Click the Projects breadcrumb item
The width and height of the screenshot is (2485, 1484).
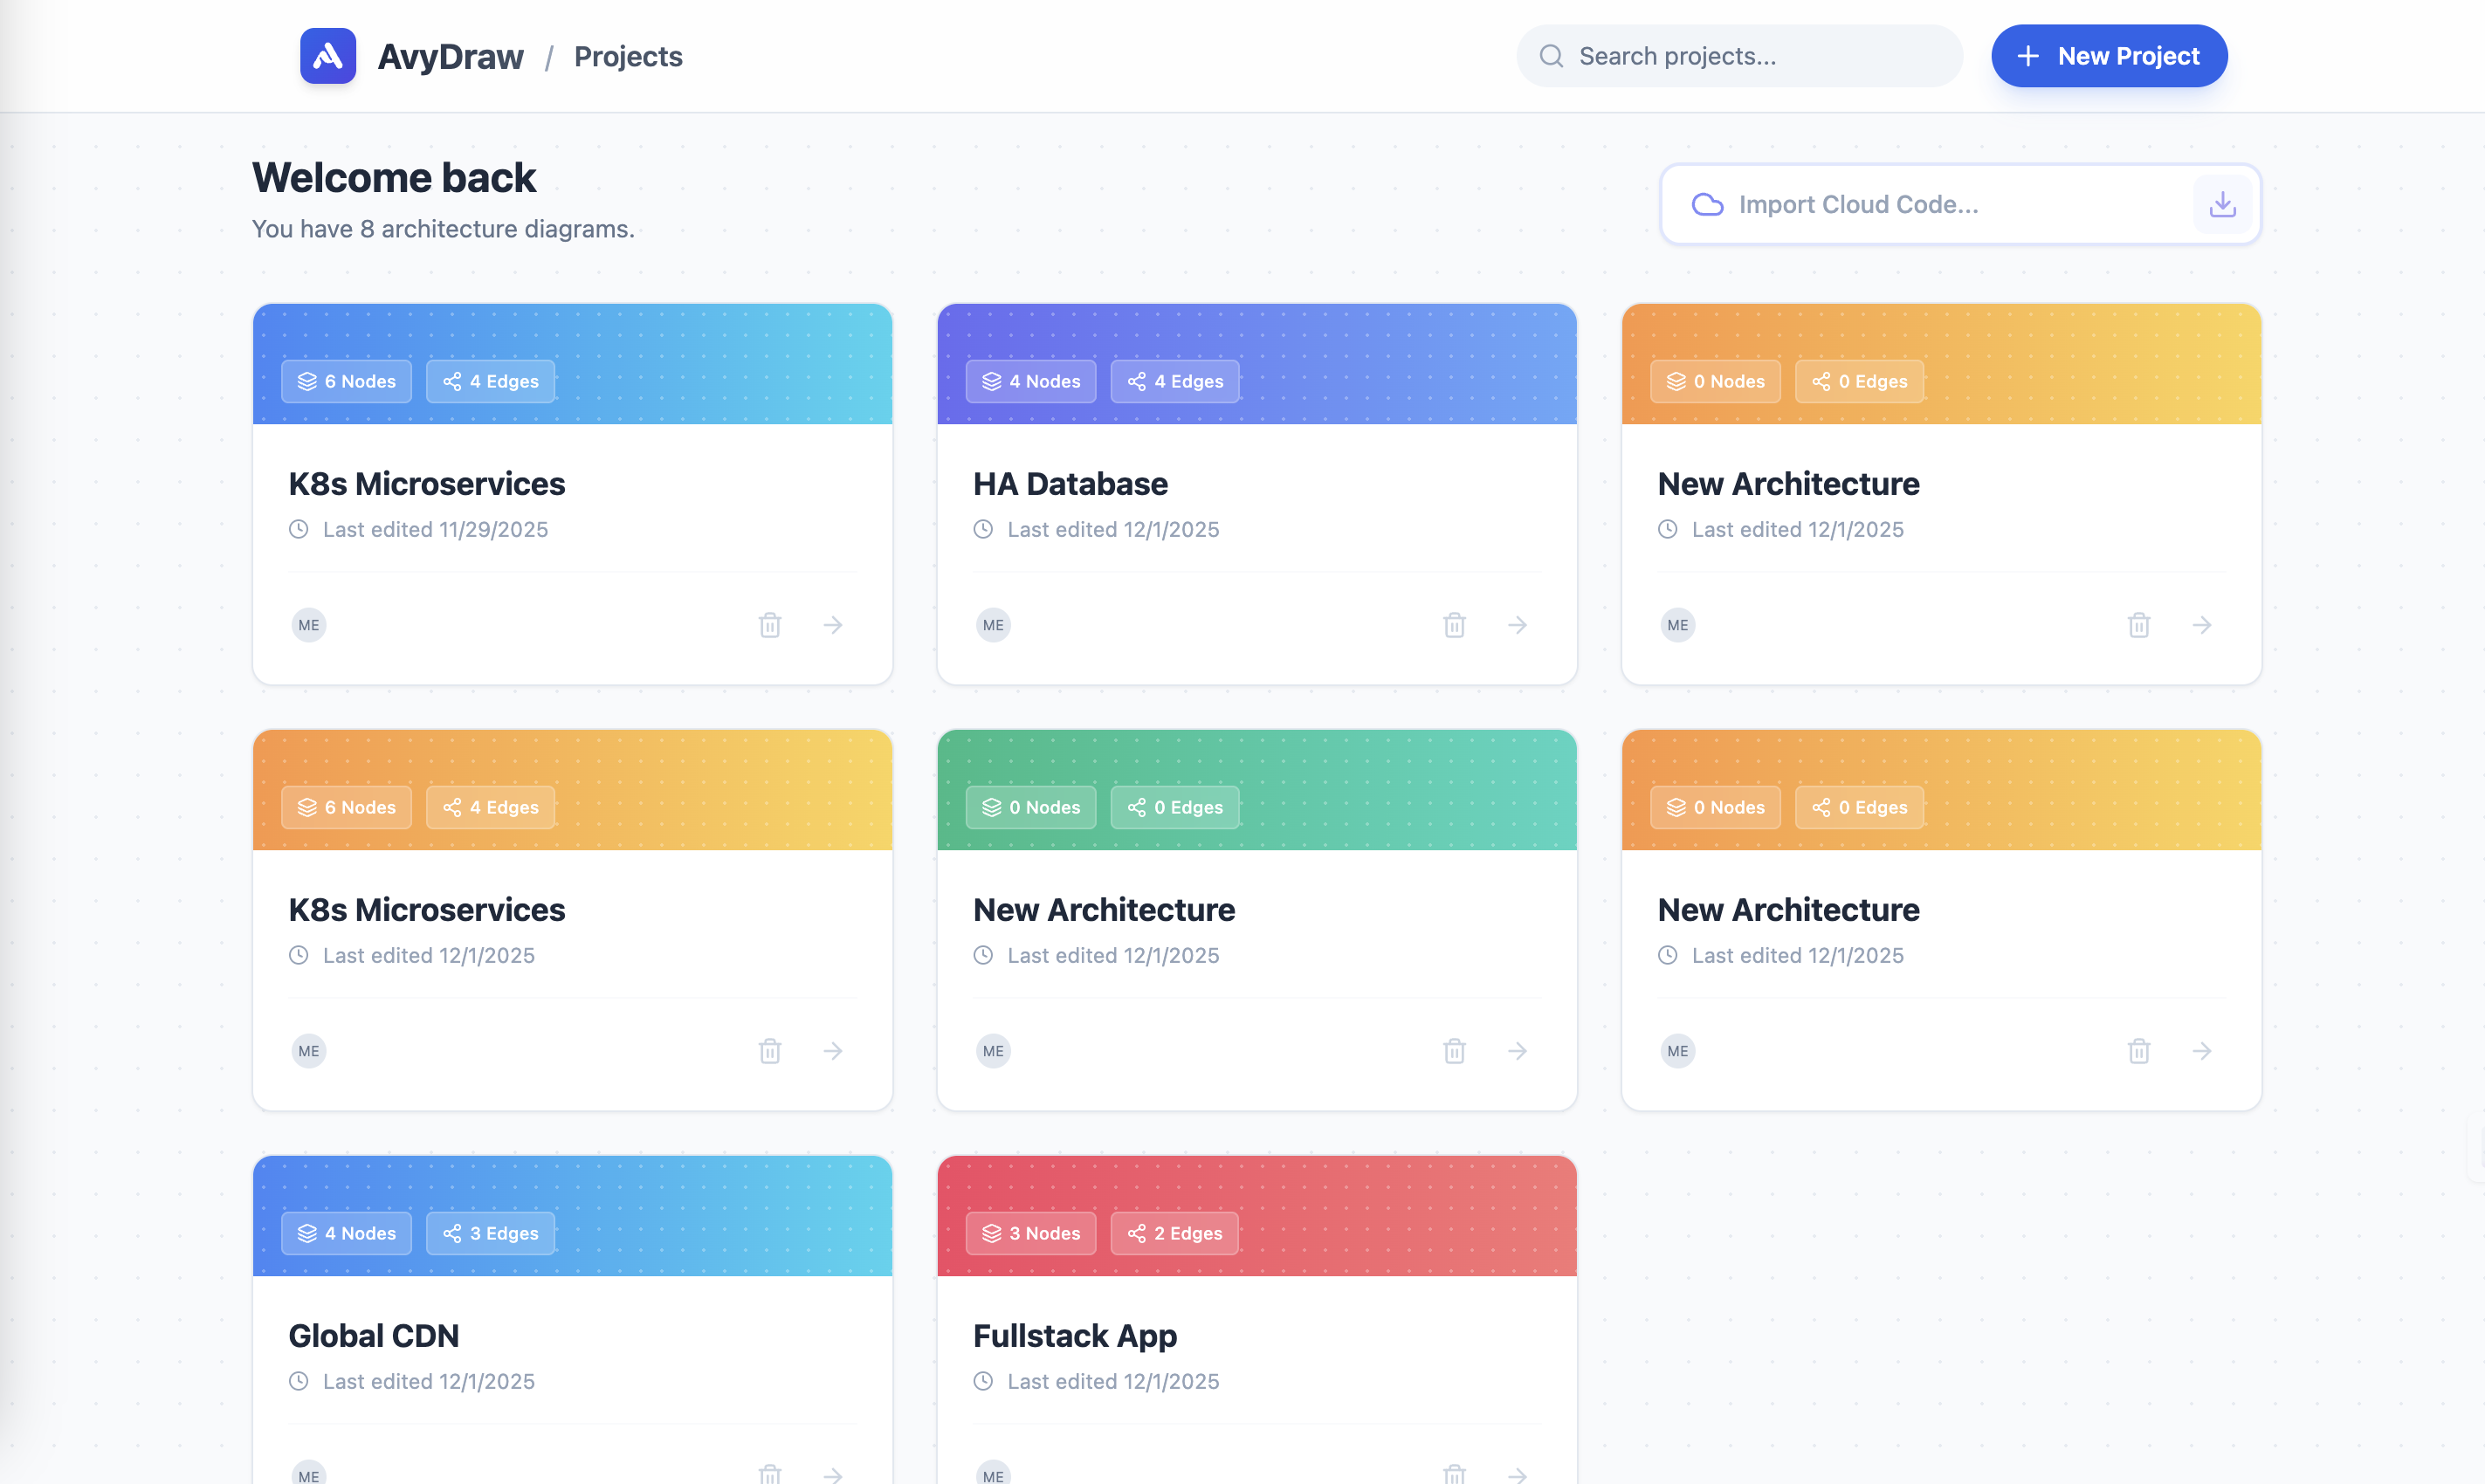pos(627,57)
